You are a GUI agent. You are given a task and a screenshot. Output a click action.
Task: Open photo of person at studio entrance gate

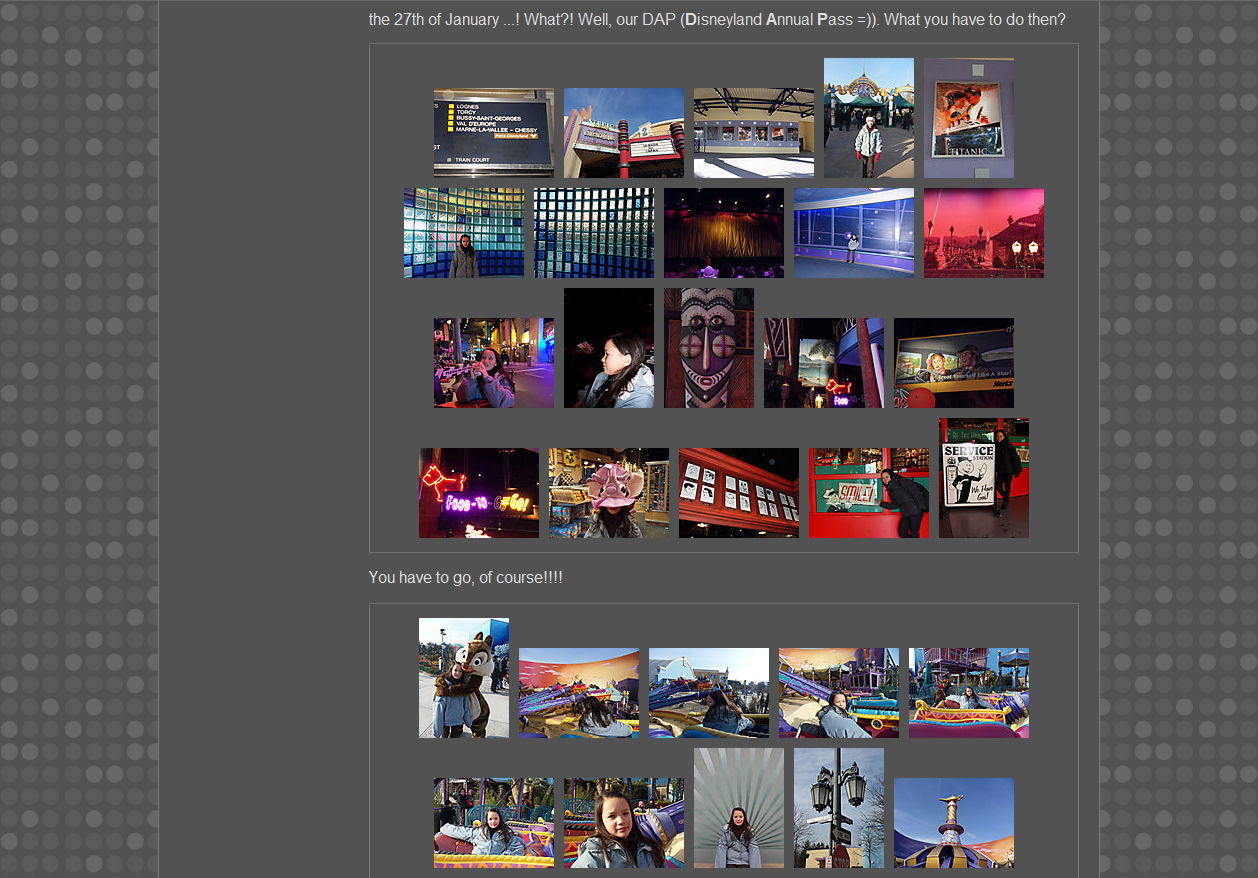point(868,118)
